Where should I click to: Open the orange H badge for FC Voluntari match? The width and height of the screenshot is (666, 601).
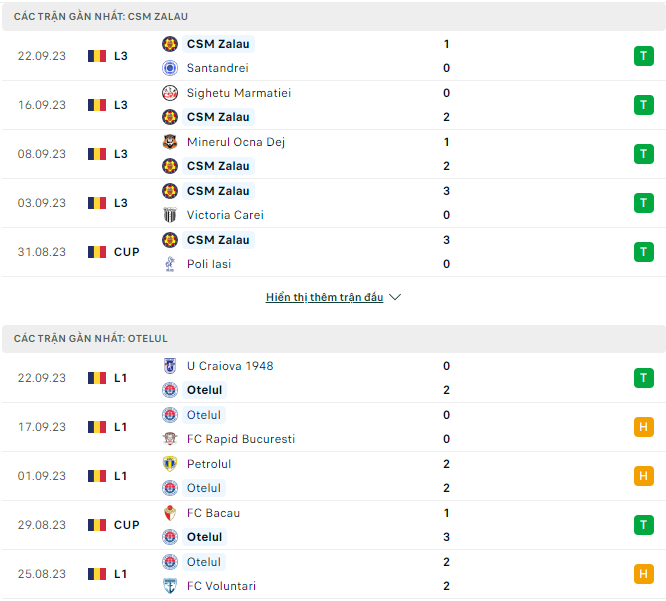click(x=644, y=574)
